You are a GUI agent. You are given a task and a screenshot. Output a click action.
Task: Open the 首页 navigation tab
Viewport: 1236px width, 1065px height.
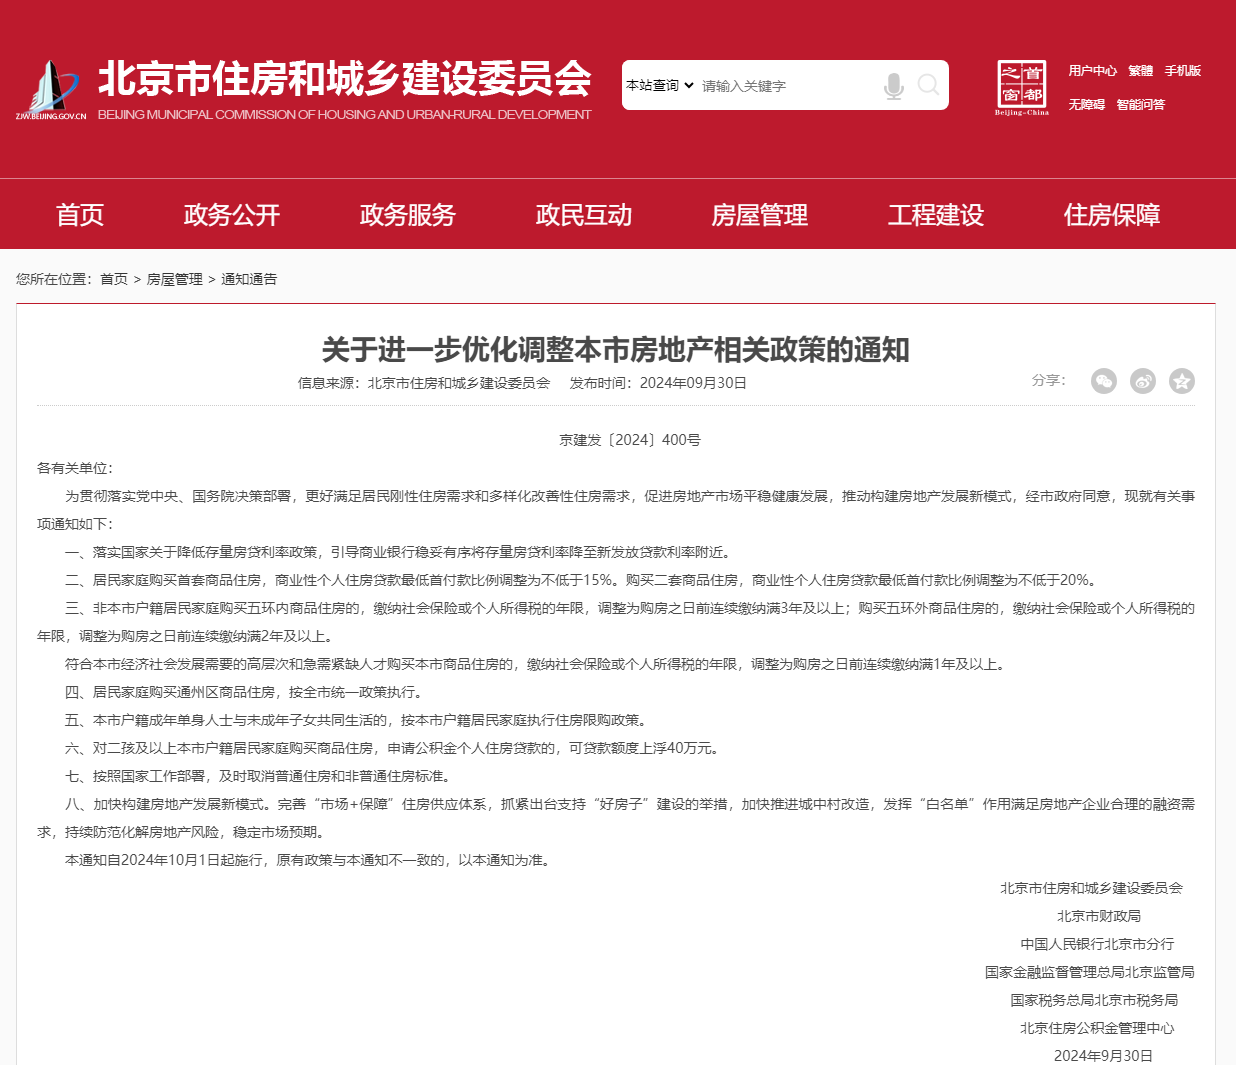pyautogui.click(x=80, y=215)
